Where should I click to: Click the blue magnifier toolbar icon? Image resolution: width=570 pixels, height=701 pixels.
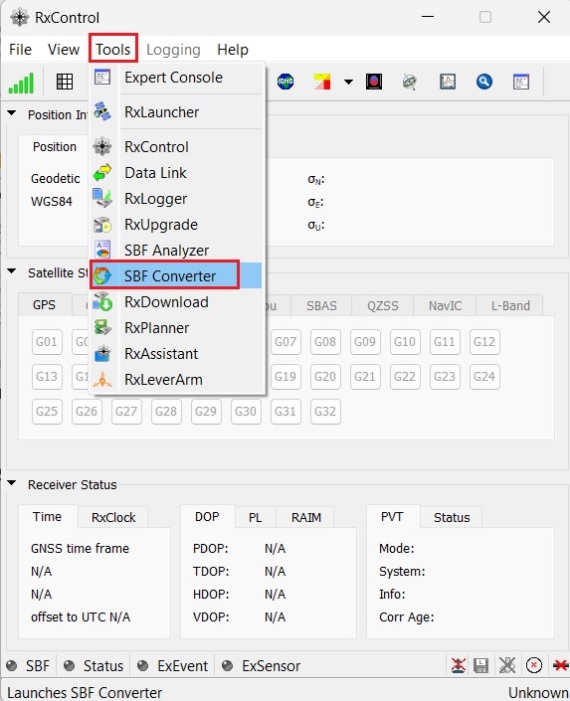[x=484, y=82]
